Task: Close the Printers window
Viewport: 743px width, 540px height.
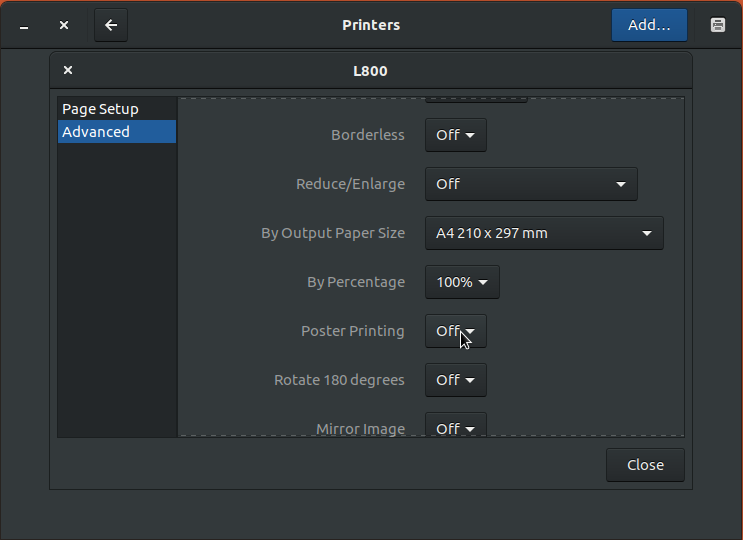Action: [64, 25]
